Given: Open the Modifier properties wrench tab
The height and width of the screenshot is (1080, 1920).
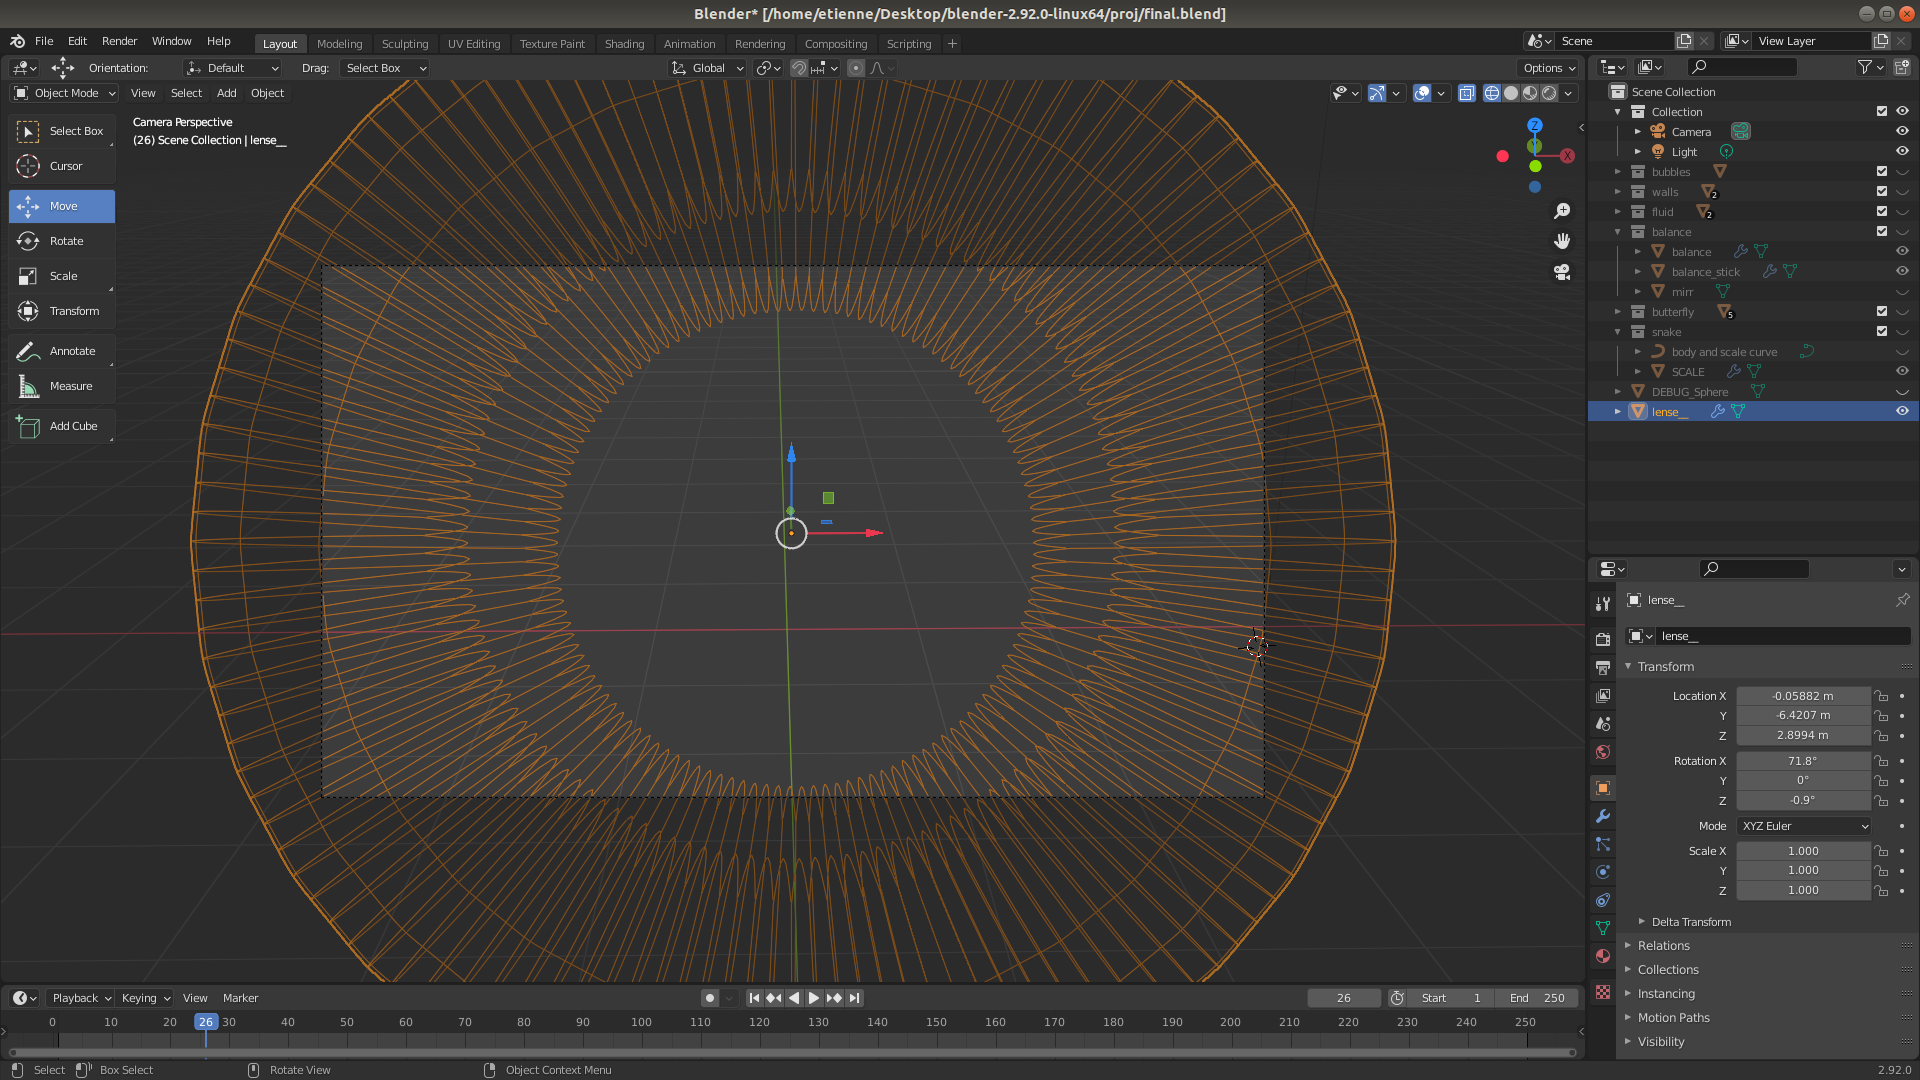Looking at the screenshot, I should click(1603, 816).
